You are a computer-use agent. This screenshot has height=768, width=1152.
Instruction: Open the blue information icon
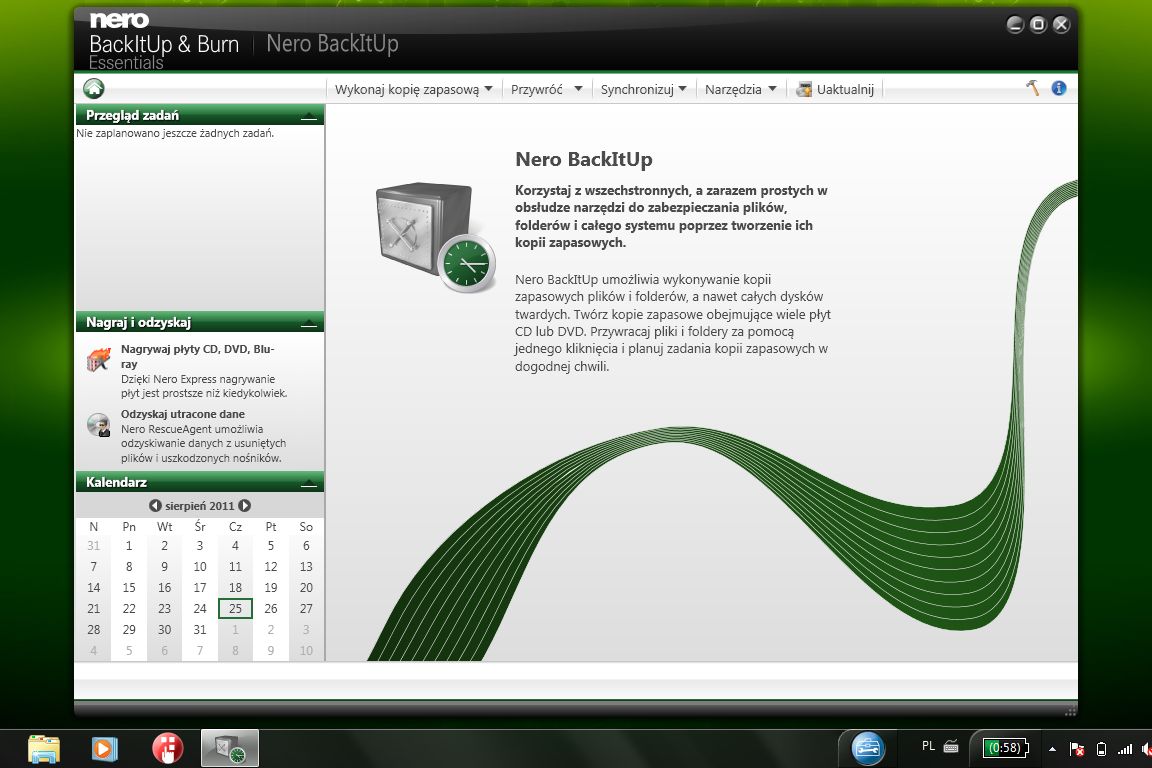click(x=1059, y=88)
